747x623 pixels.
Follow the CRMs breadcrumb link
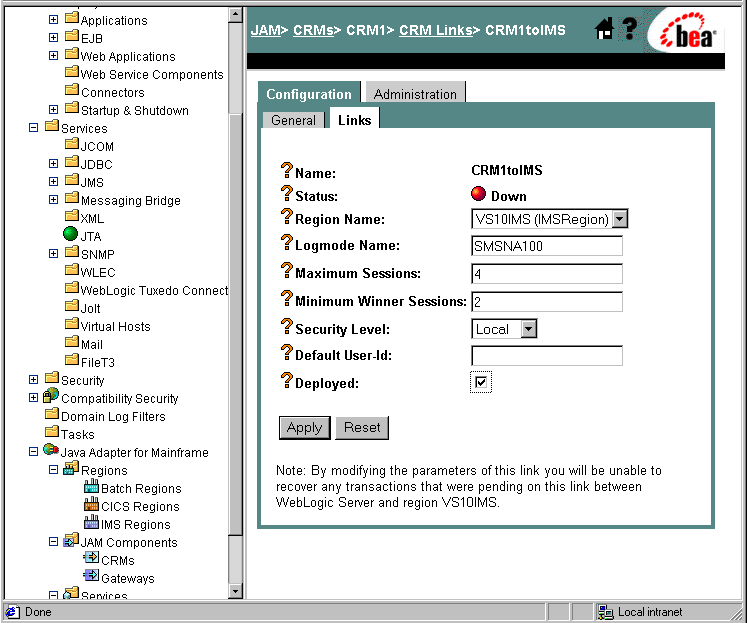[x=313, y=30]
